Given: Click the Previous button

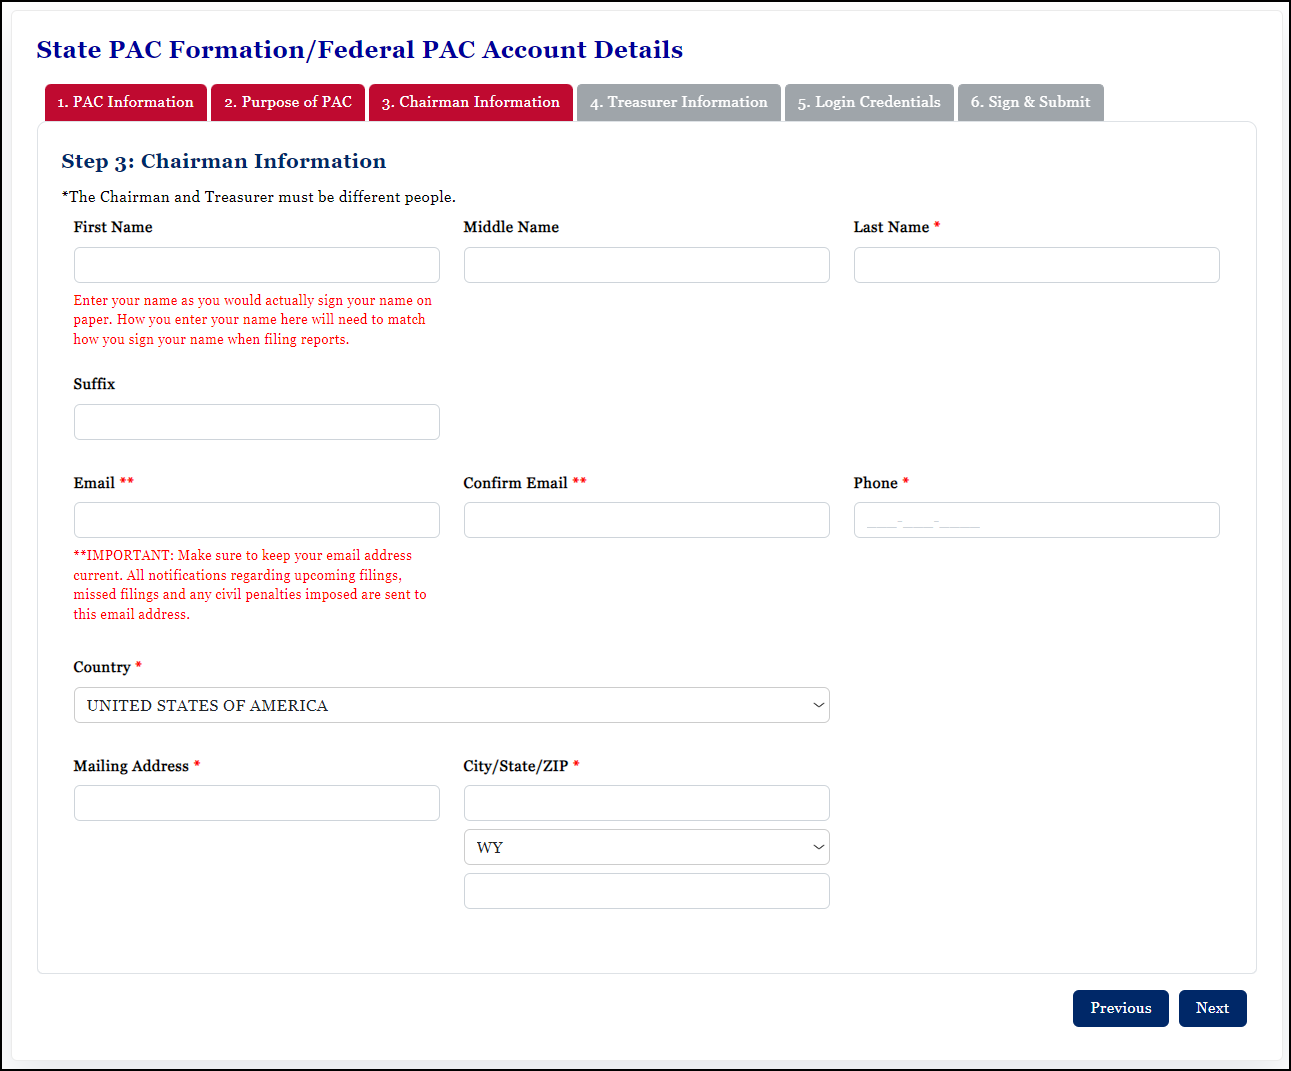Looking at the screenshot, I should (1120, 1008).
